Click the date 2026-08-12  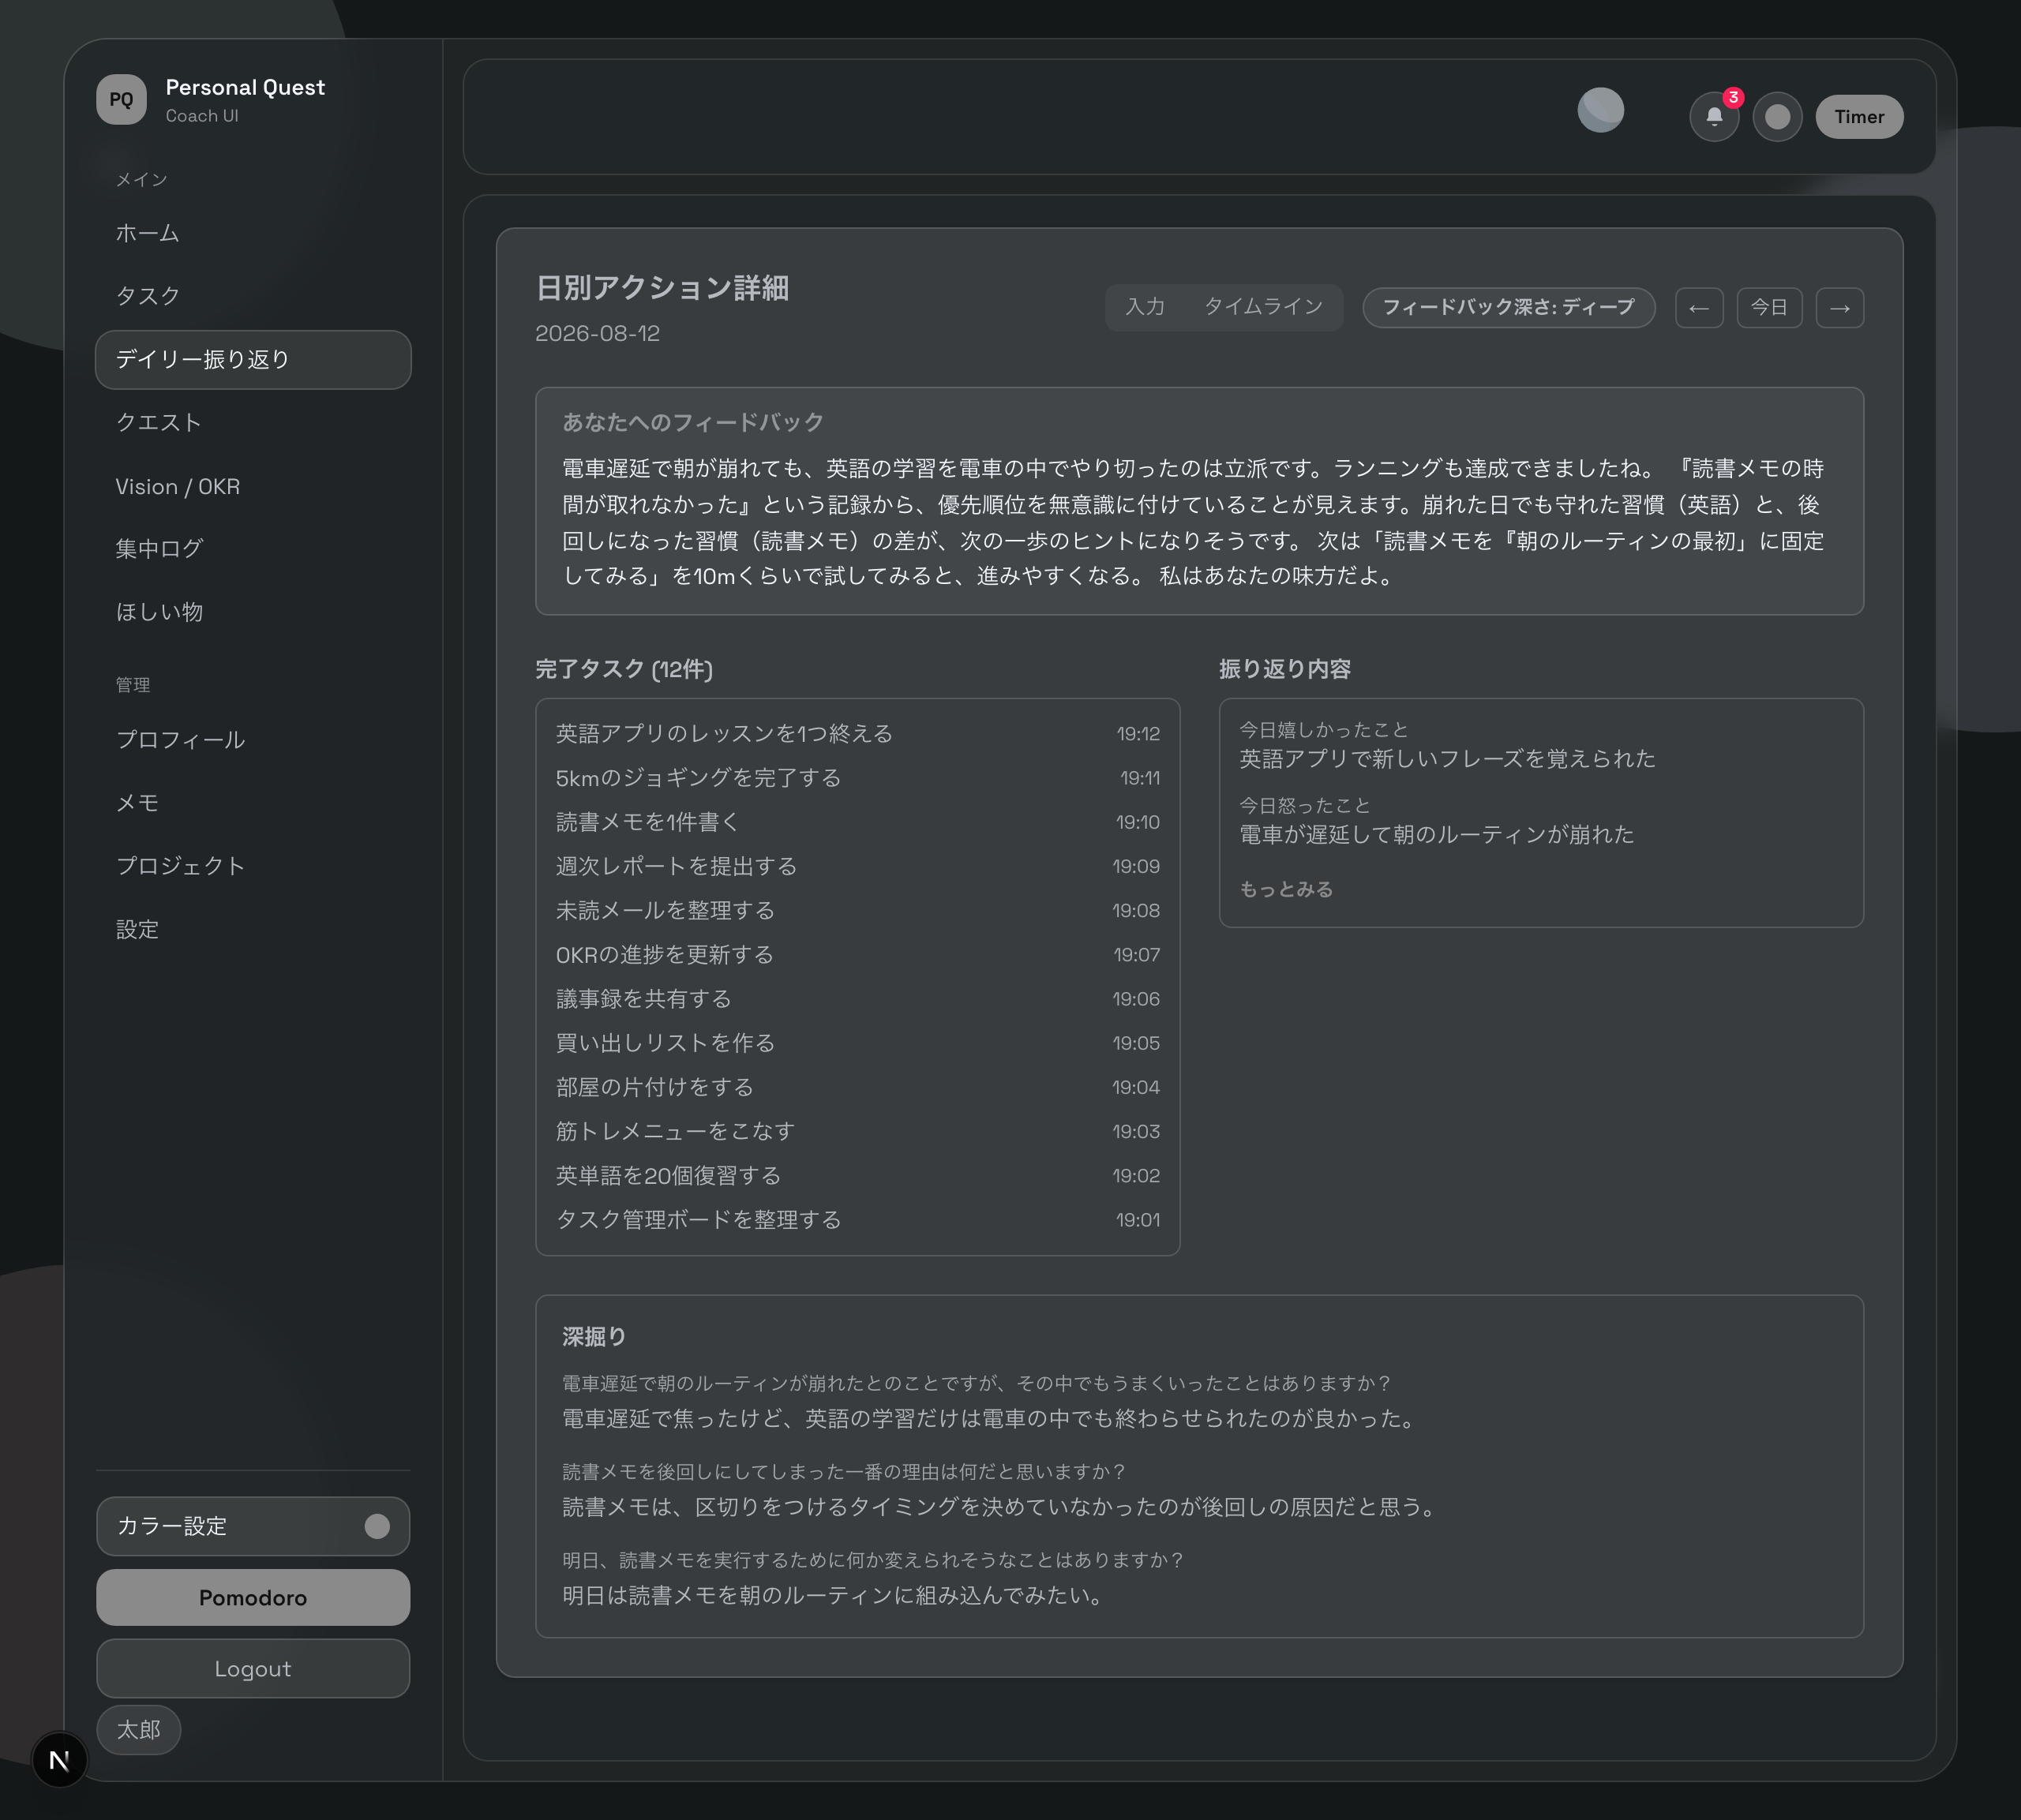coord(597,333)
